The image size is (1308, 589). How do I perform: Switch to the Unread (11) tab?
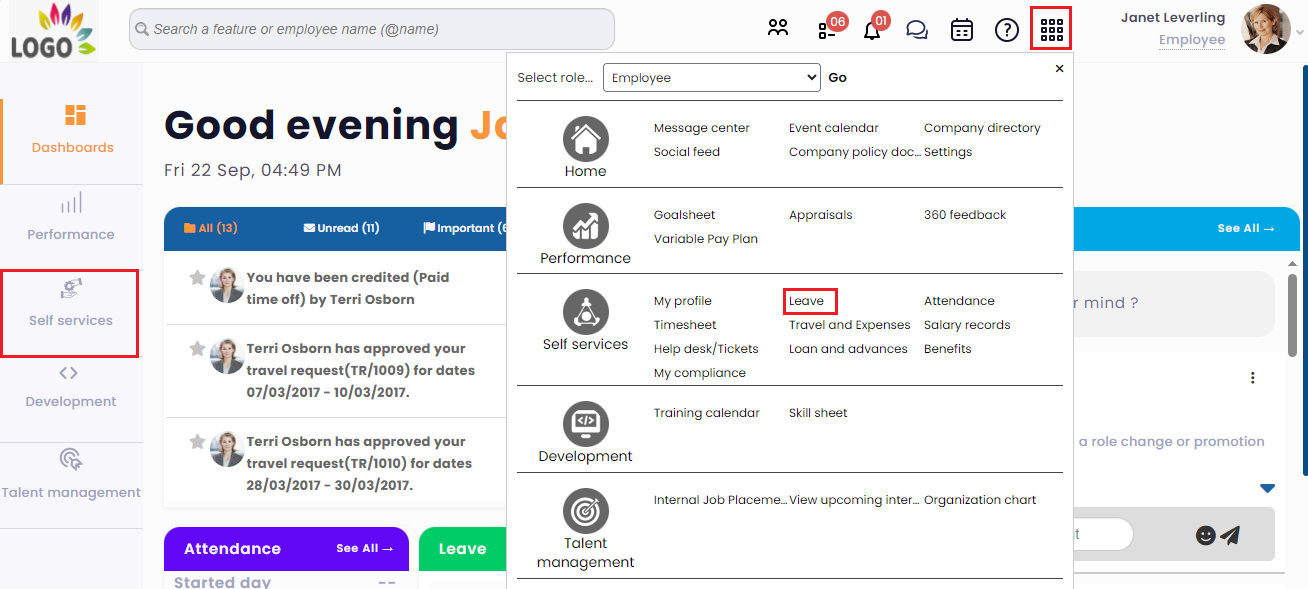[x=341, y=228]
